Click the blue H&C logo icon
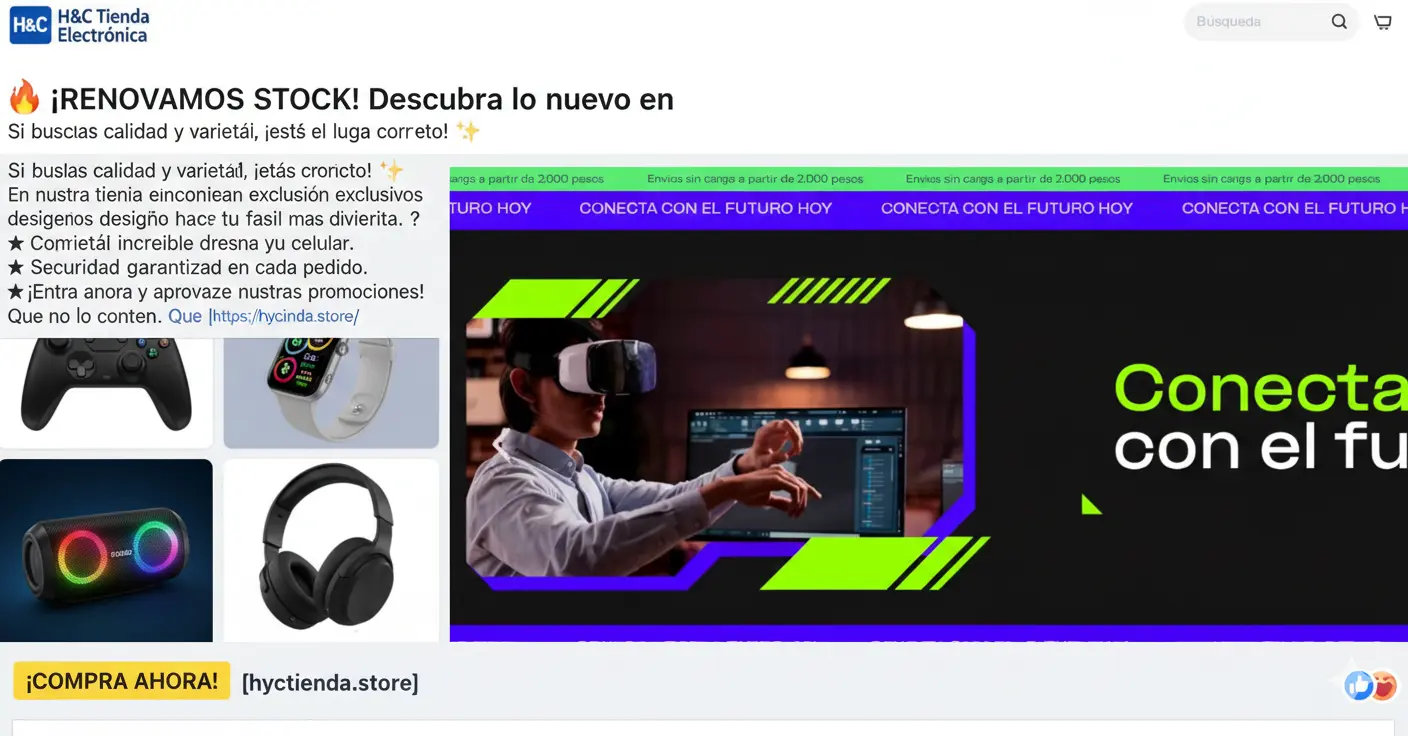Viewport: 1408px width, 736px height. 30,25
